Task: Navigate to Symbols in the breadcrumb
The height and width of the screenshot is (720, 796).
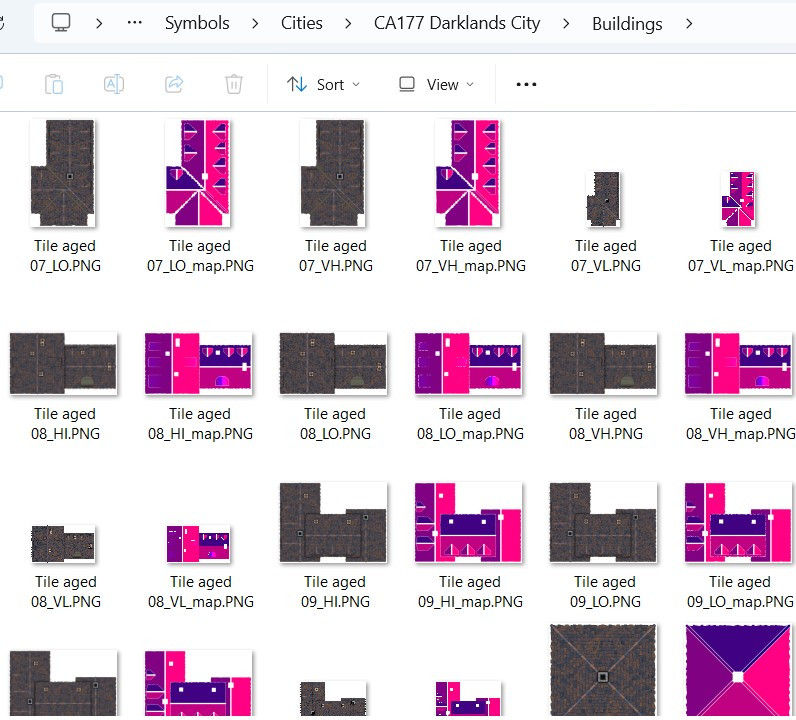Action: click(x=197, y=23)
